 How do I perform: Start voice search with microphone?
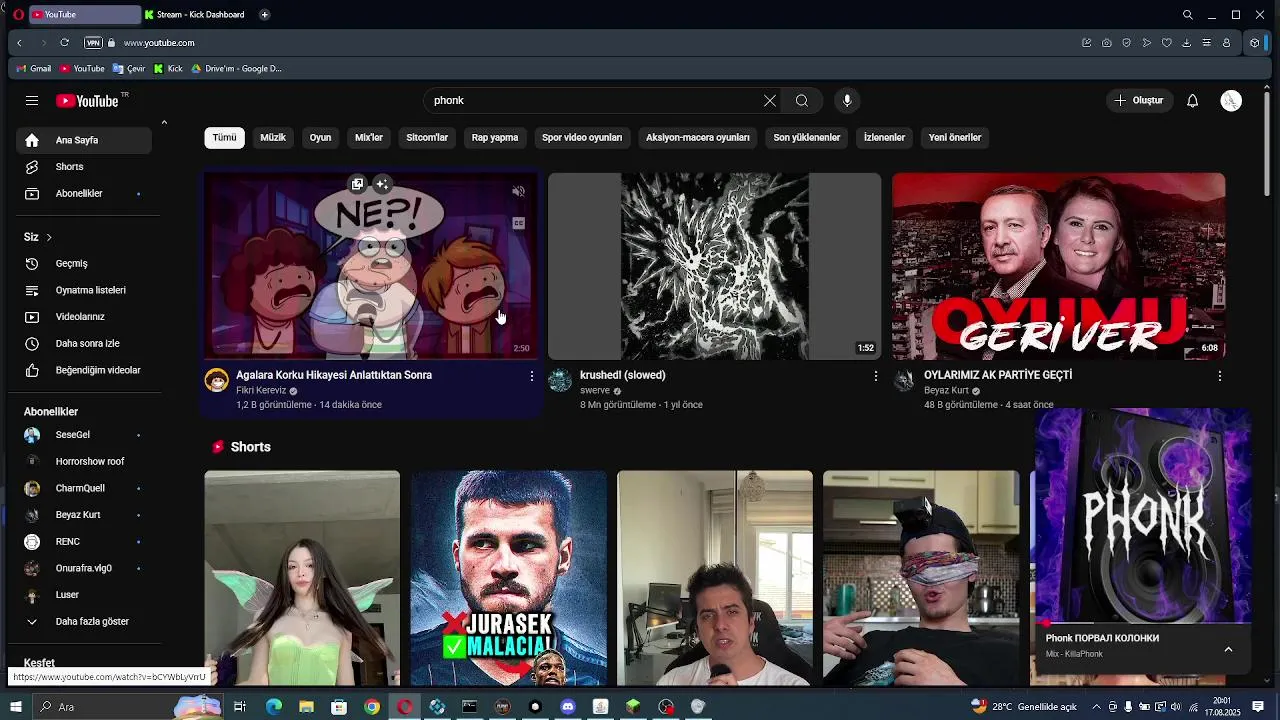[x=847, y=101]
